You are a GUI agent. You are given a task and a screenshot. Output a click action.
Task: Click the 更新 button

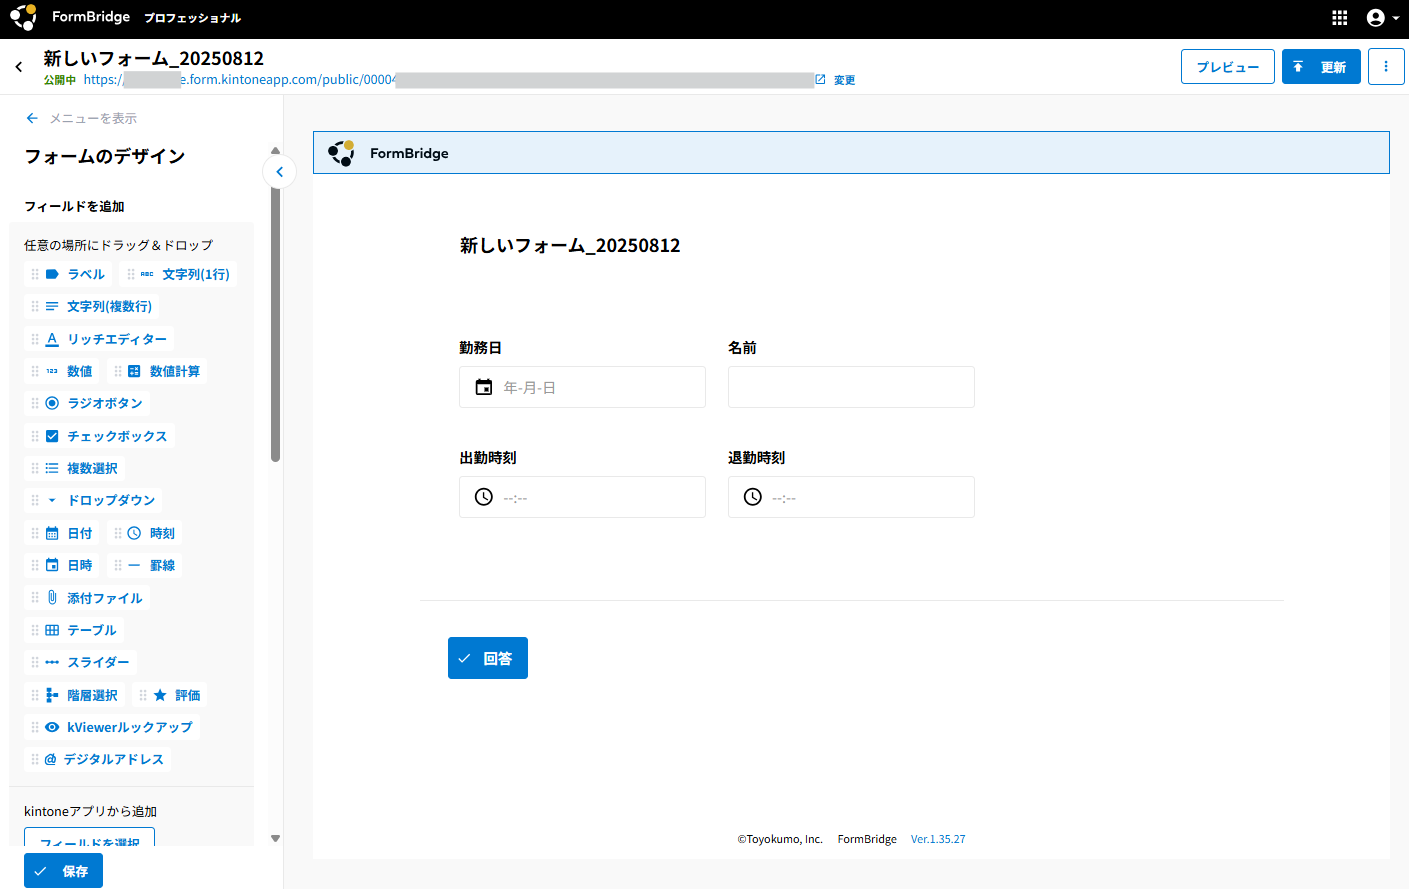point(1321,67)
